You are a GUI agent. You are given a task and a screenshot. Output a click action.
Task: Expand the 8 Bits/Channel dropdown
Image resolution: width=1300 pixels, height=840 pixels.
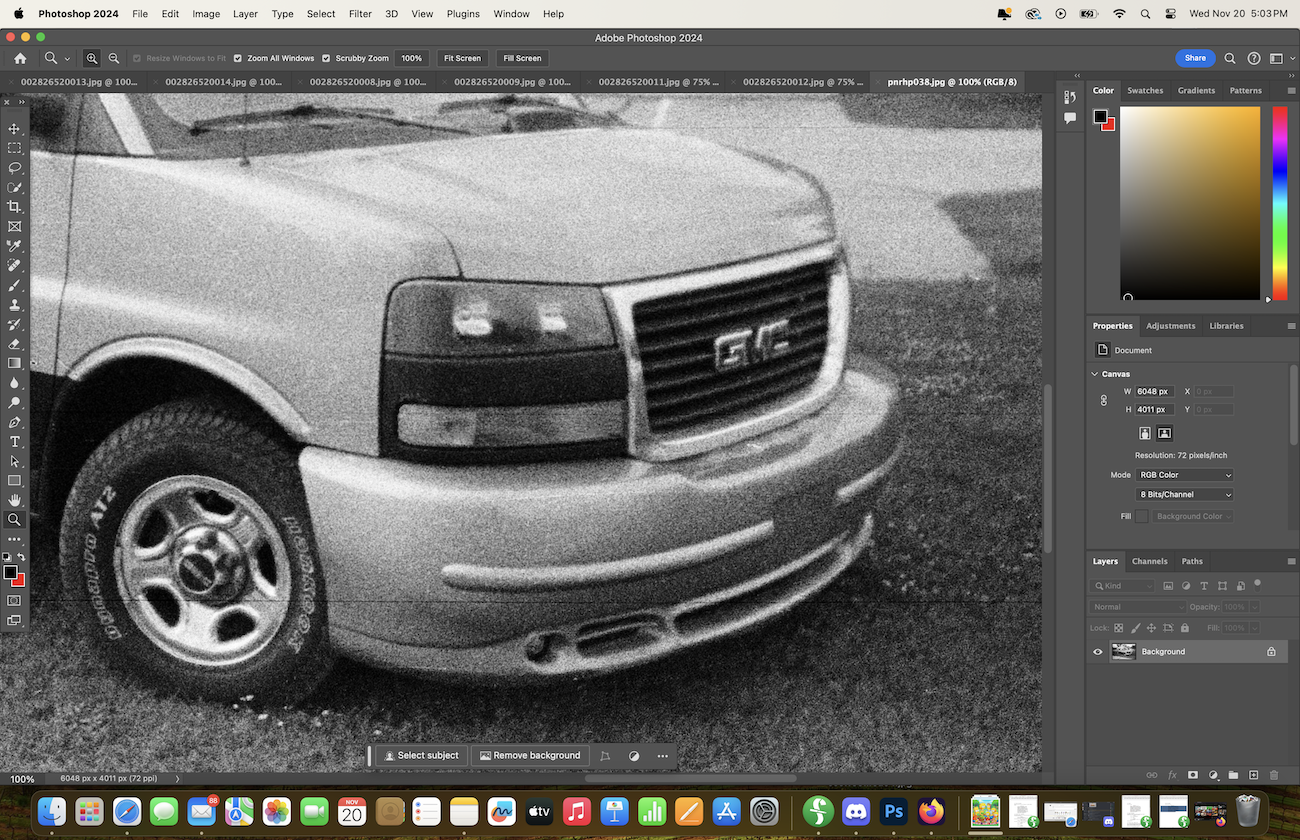point(1185,494)
